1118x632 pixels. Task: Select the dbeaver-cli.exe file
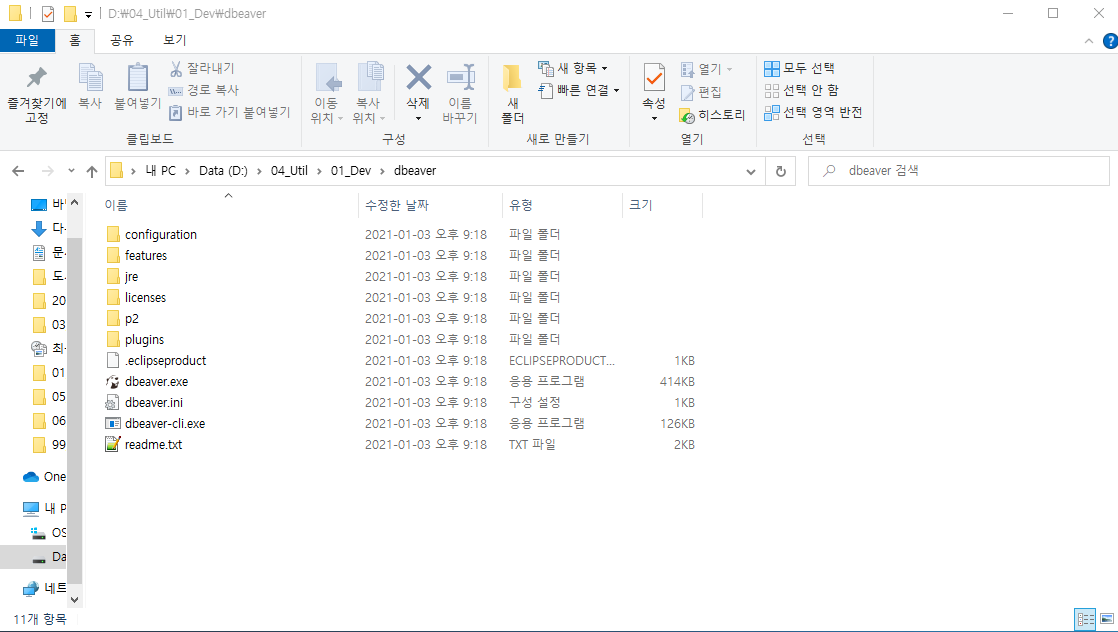(x=165, y=424)
